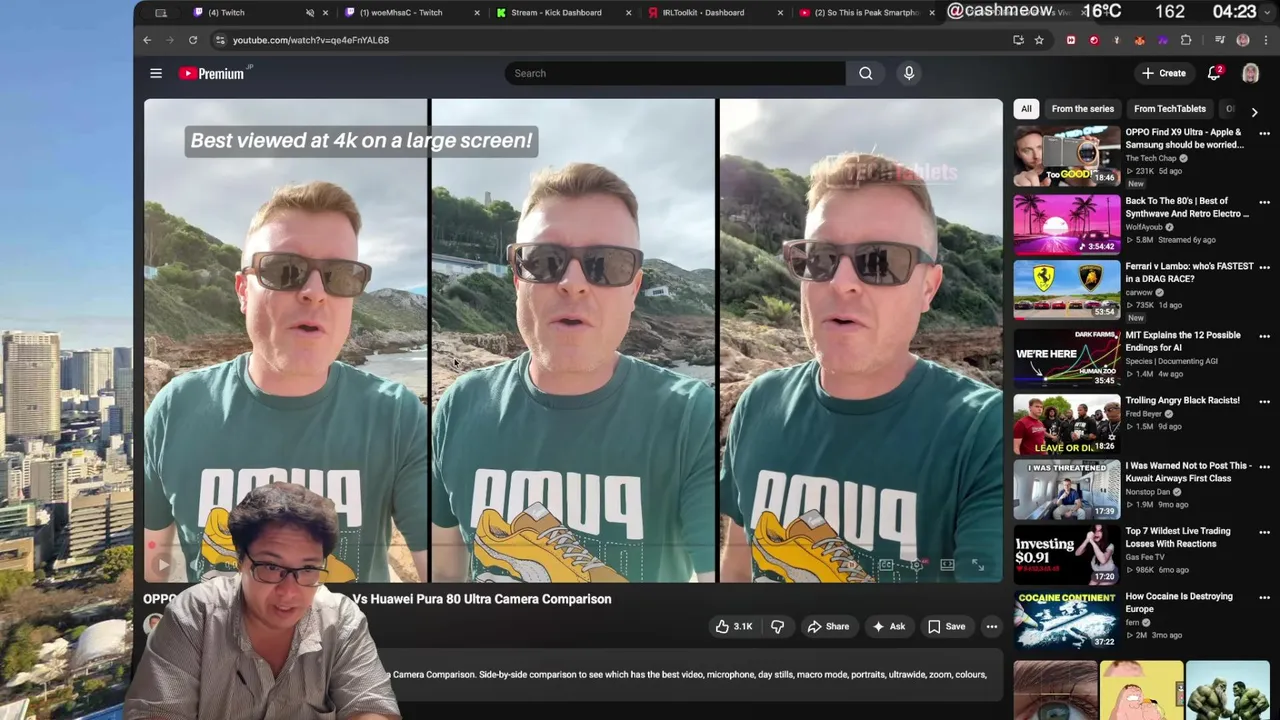Image resolution: width=1280 pixels, height=720 pixels.
Task: Switch the player to theater mode
Action: tap(947, 565)
